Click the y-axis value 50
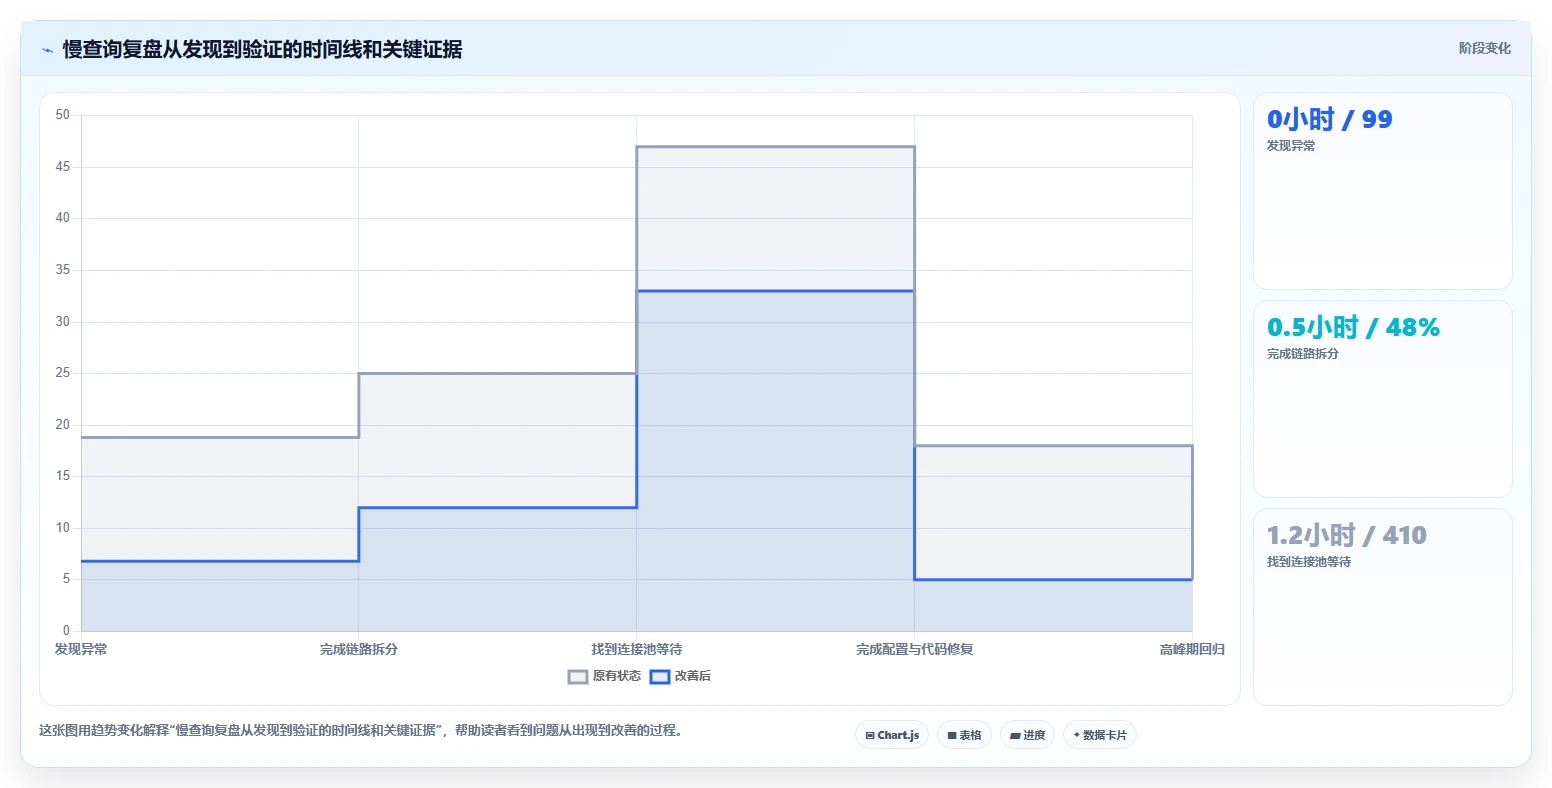The image size is (1552, 788). (63, 115)
